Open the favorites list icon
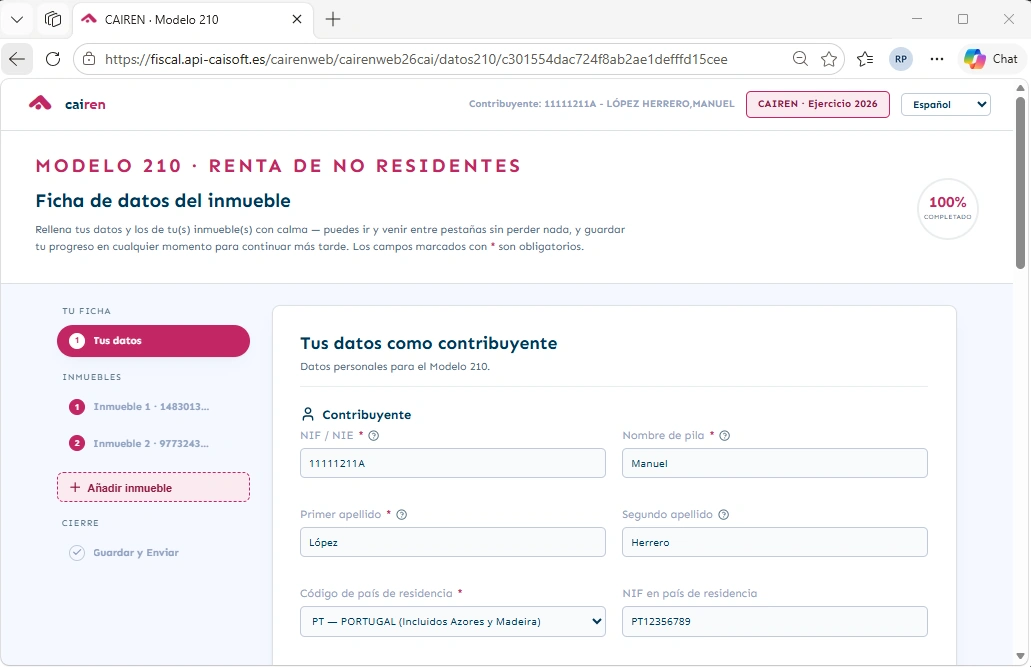 click(865, 59)
